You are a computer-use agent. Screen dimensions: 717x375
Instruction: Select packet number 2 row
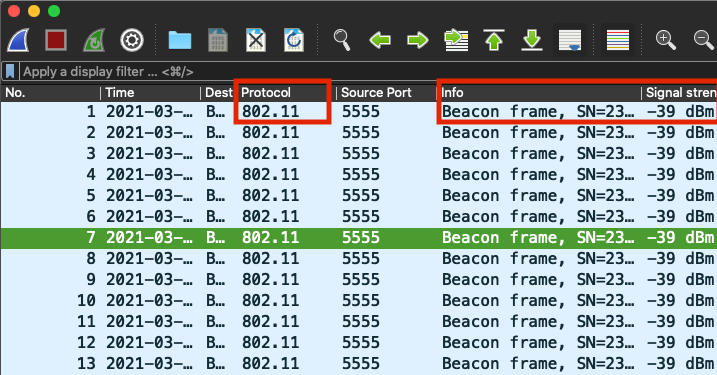pos(358,133)
